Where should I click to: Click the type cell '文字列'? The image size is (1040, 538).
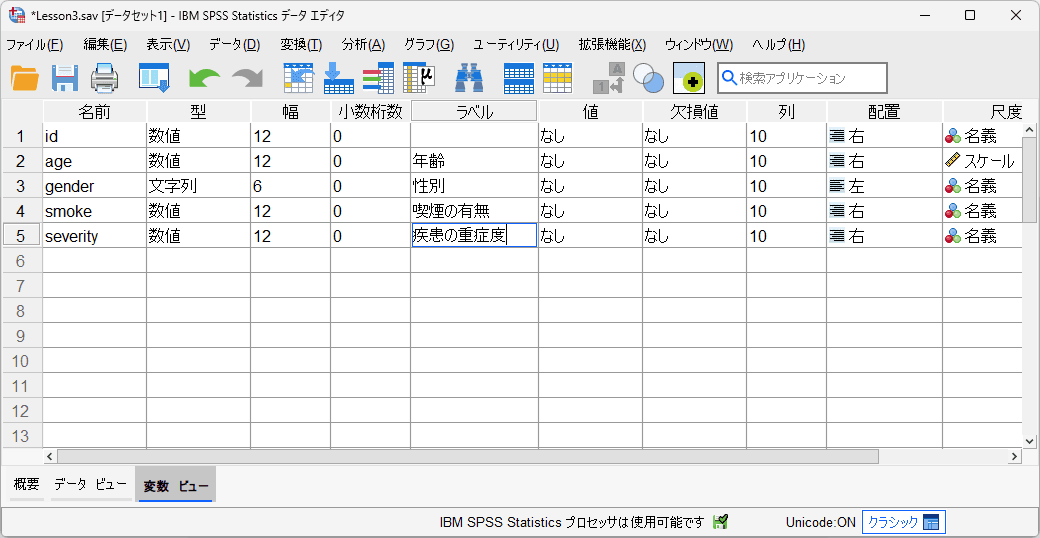(198, 186)
